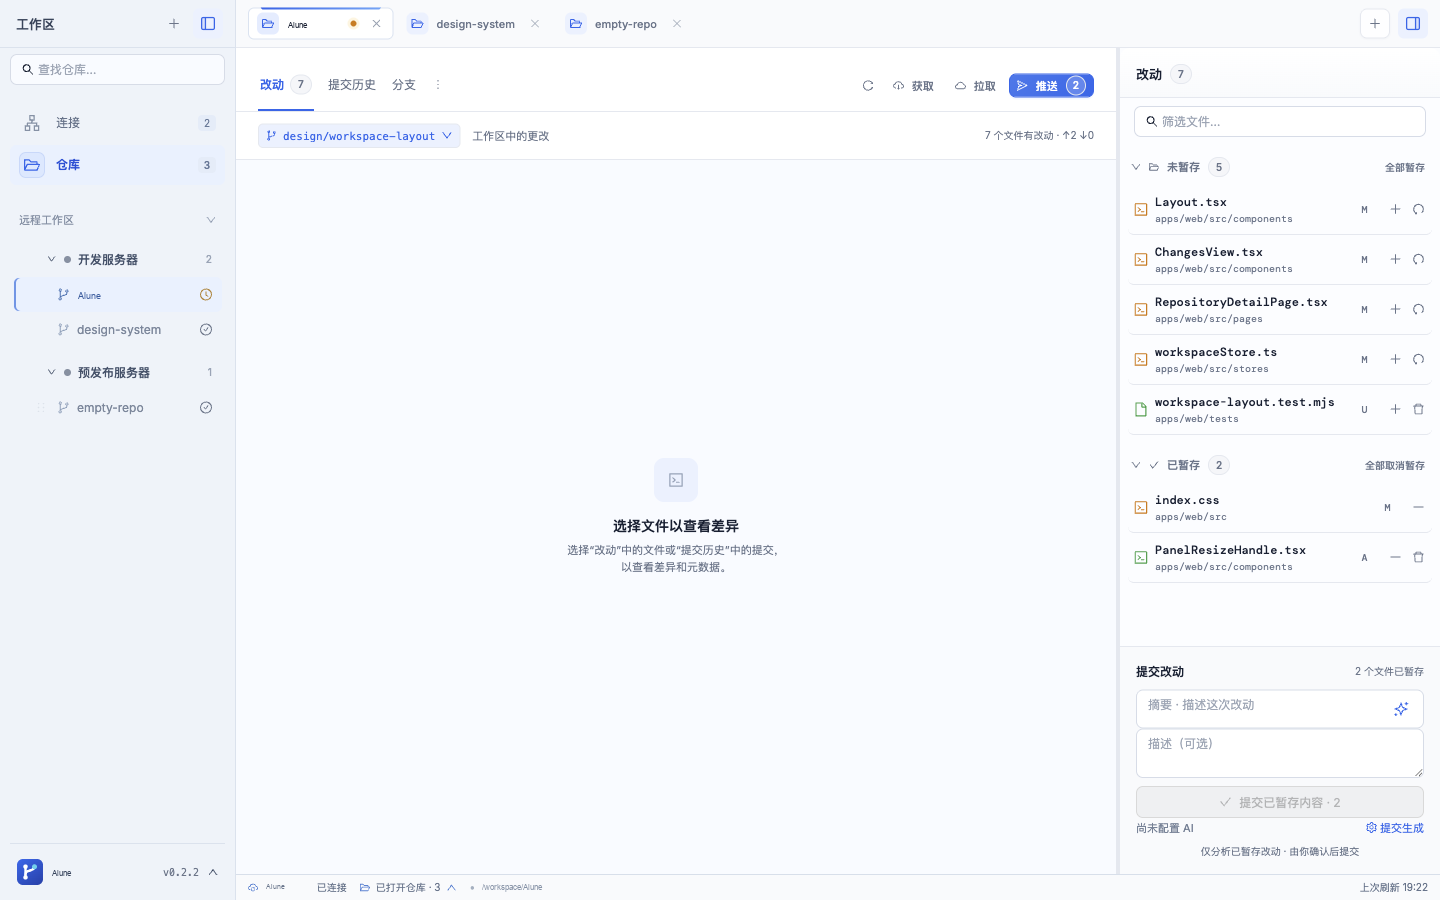Stage workspaceStore.ts with its plus icon
The height and width of the screenshot is (900, 1440).
click(1395, 359)
